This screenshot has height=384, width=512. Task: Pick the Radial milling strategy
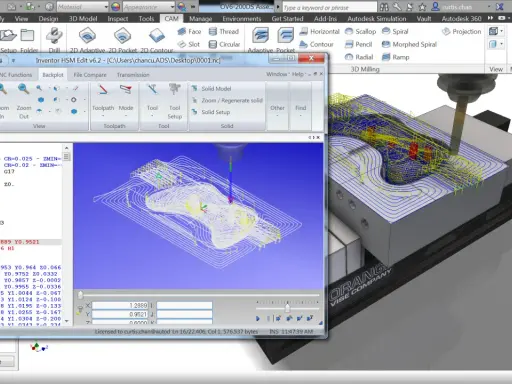click(359, 57)
